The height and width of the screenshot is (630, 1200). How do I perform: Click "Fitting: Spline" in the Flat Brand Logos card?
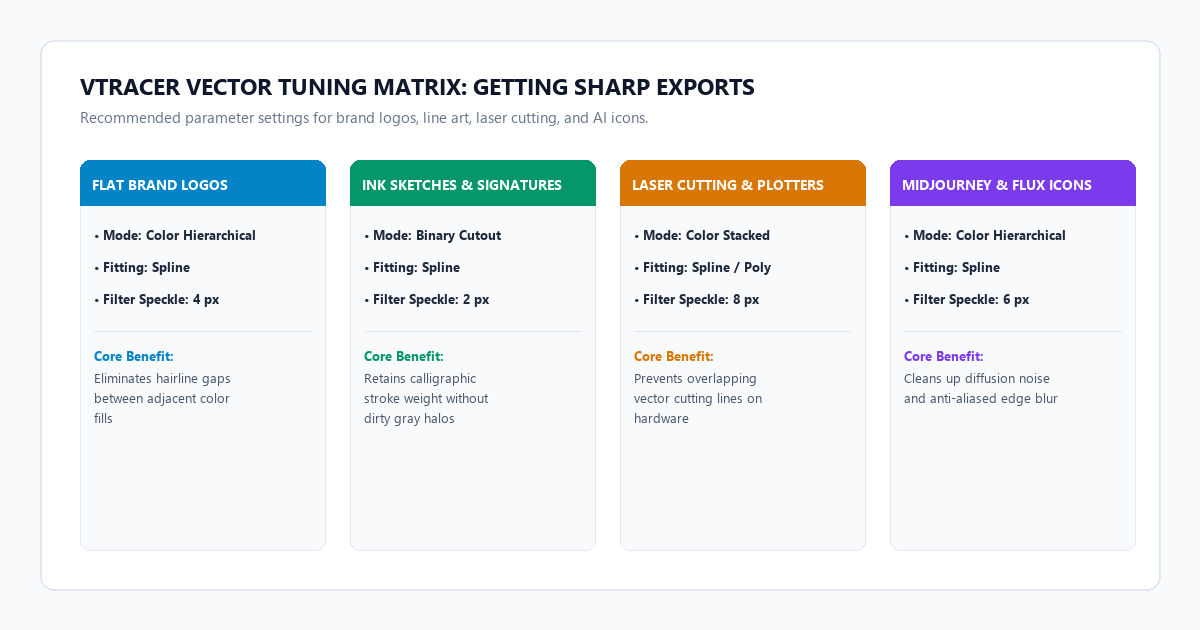(142, 268)
